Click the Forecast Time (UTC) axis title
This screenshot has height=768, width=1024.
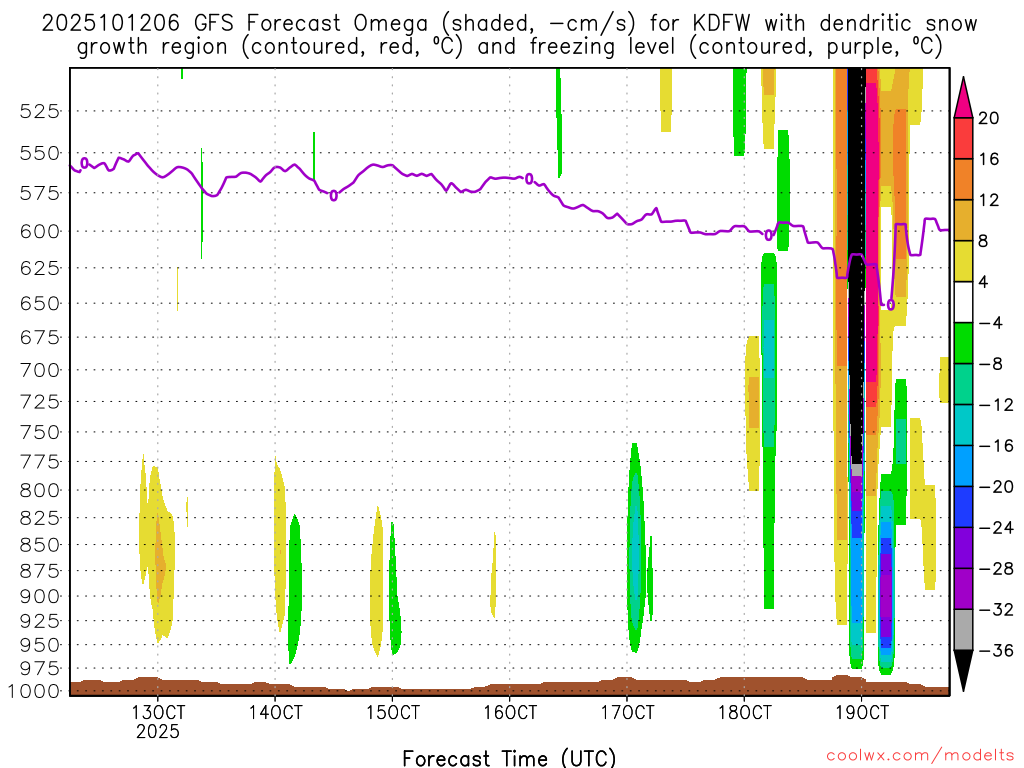tap(509, 758)
